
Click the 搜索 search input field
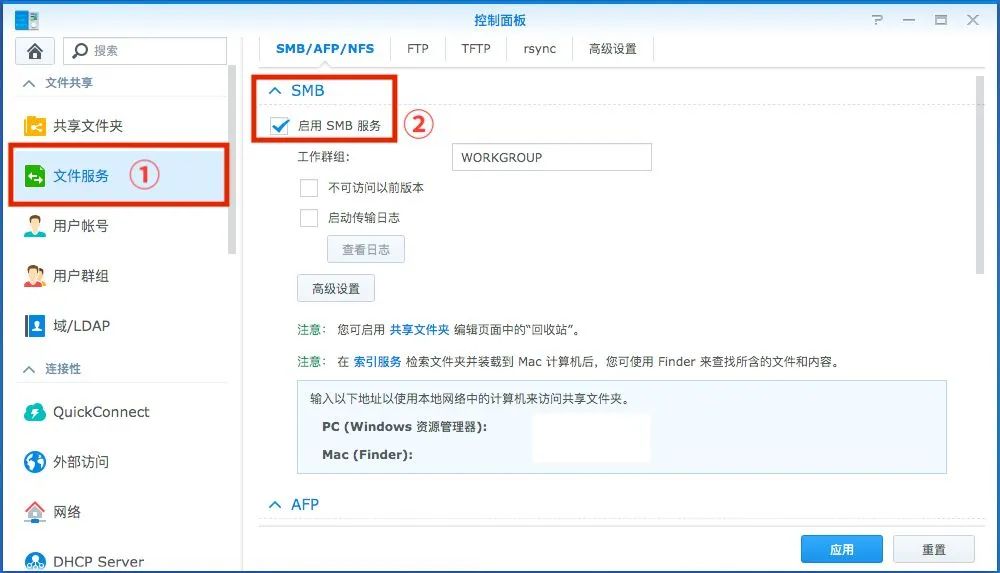[x=145, y=50]
